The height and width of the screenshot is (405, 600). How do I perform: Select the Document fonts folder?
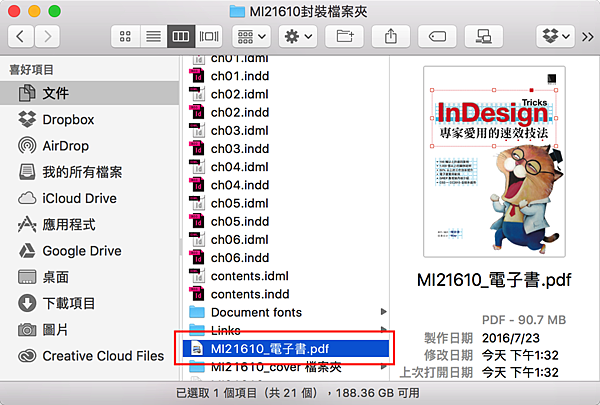(x=285, y=312)
